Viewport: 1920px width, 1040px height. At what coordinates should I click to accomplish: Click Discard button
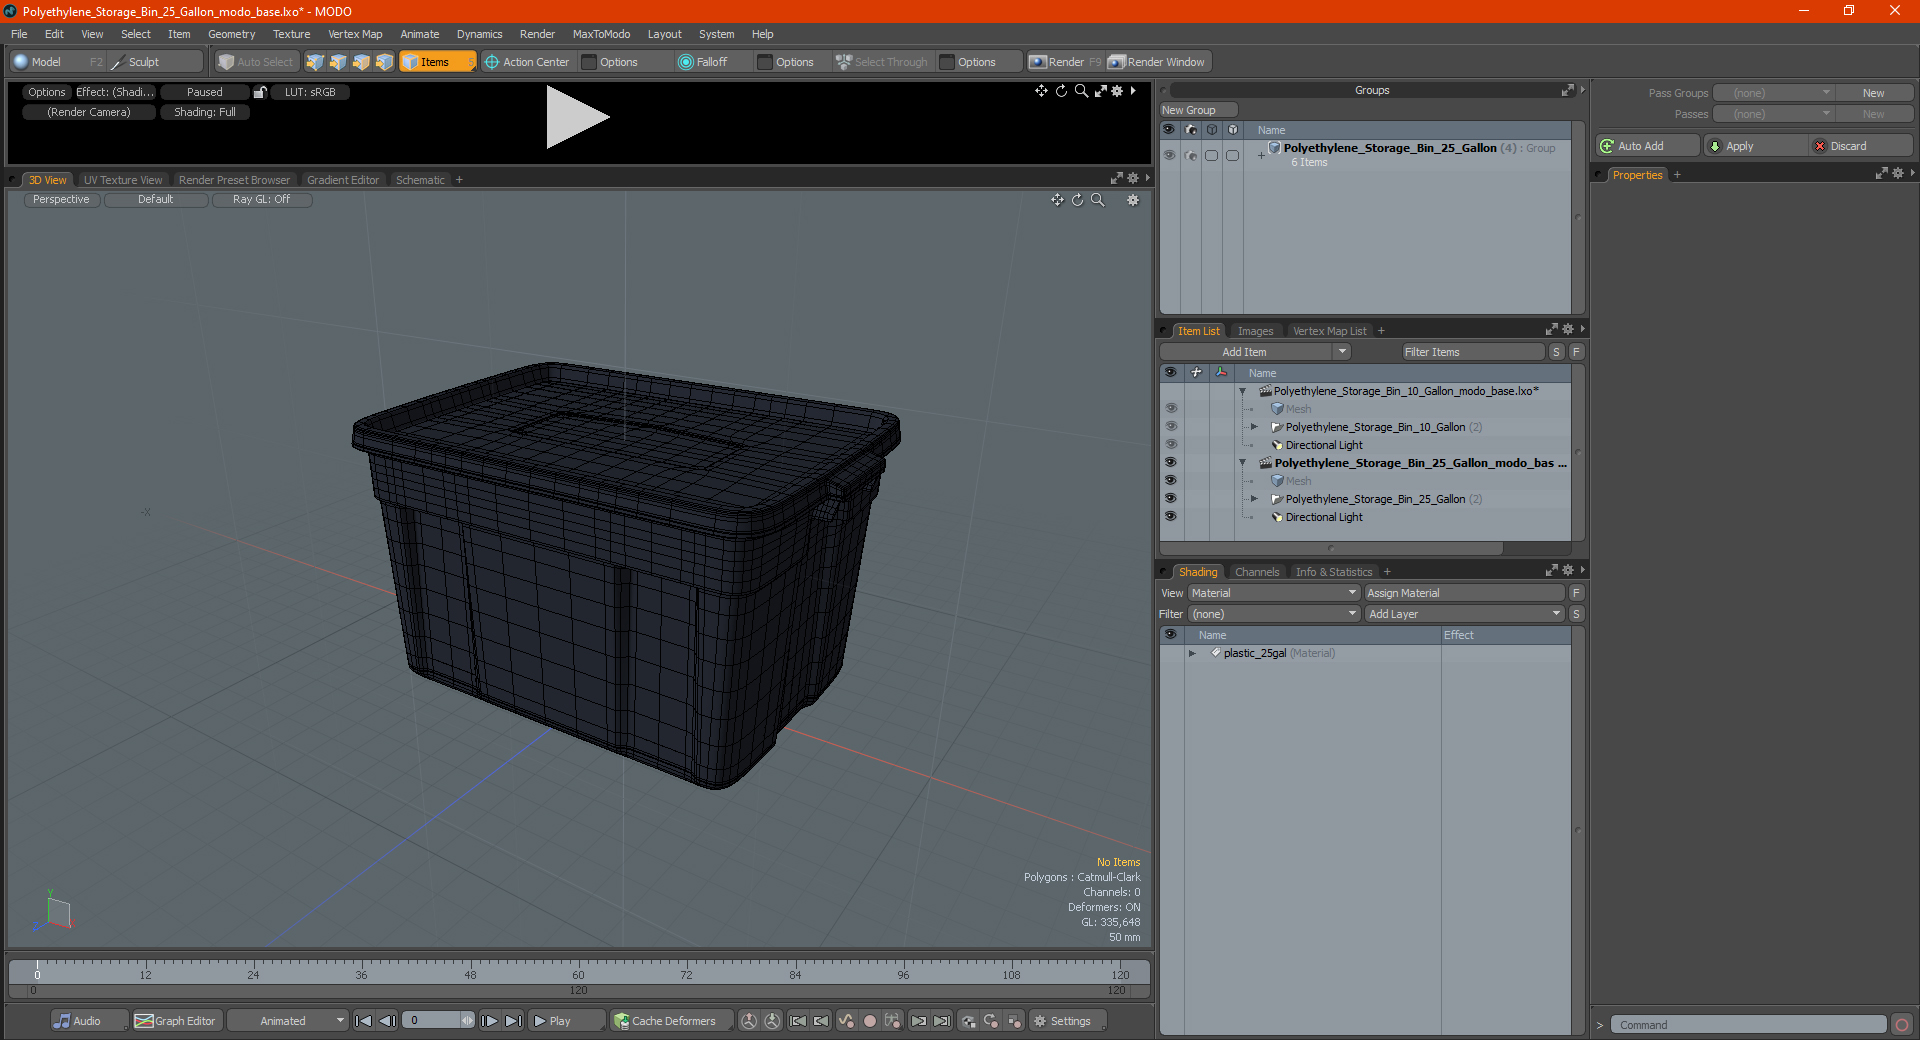pos(1860,146)
